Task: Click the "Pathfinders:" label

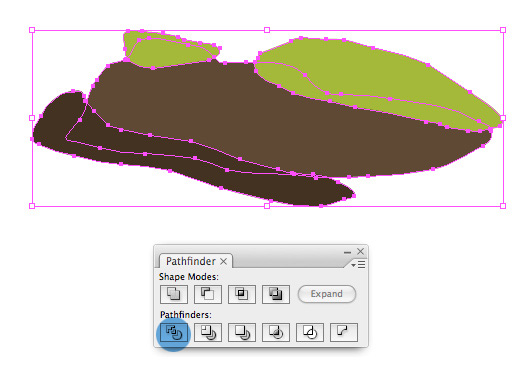Action: [186, 315]
